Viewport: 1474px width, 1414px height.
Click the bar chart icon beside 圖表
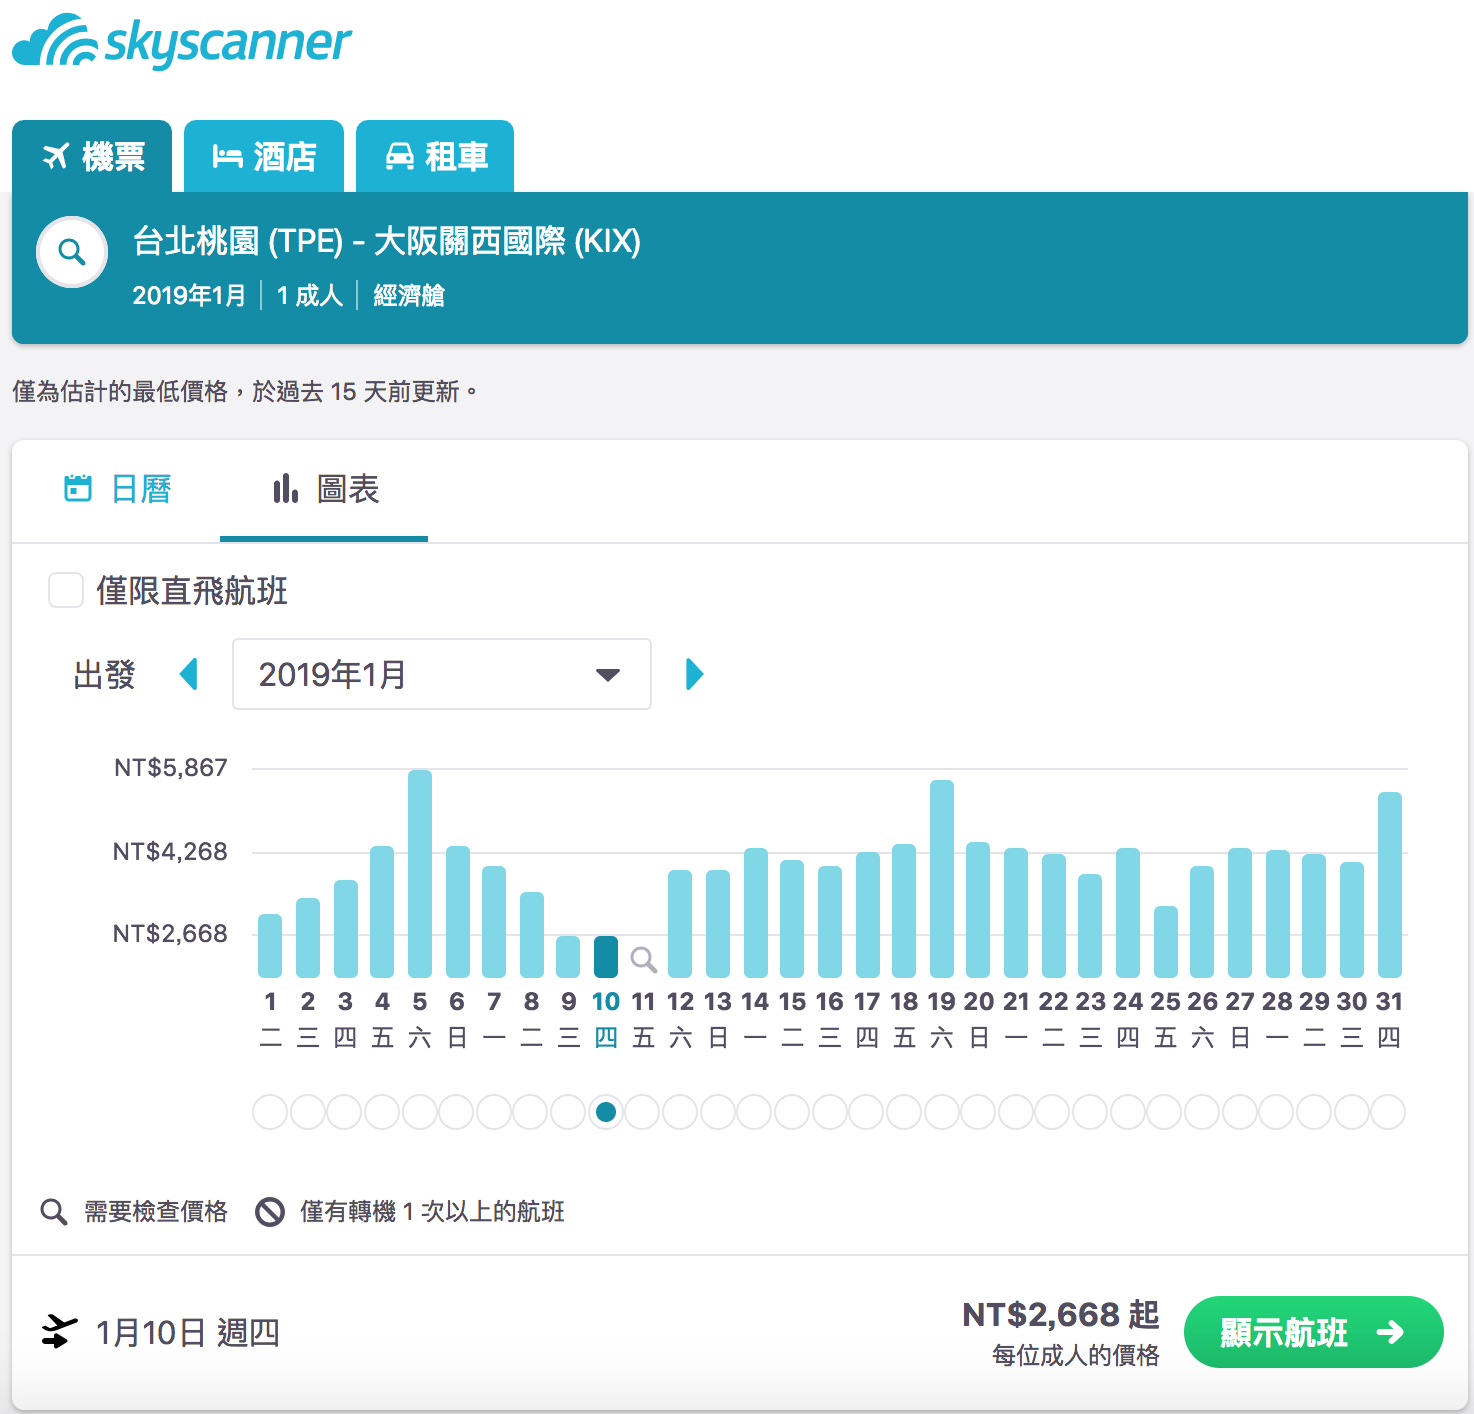286,489
